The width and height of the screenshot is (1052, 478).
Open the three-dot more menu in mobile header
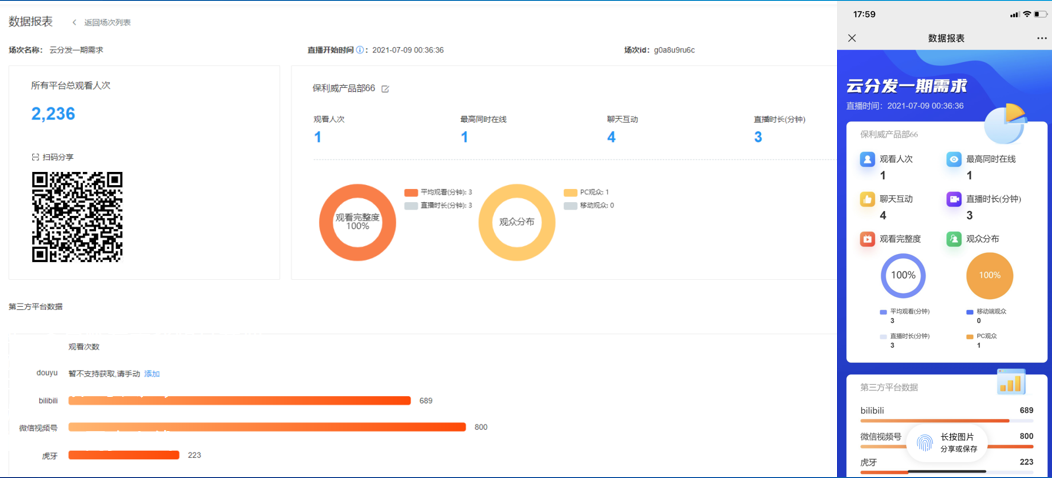pyautogui.click(x=1041, y=38)
